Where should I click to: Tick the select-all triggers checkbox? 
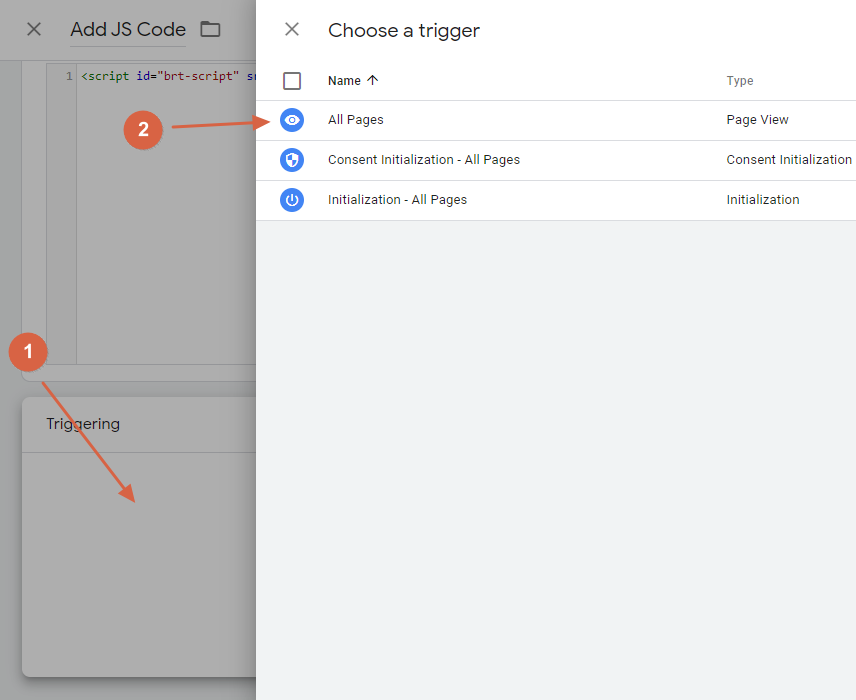[292, 81]
